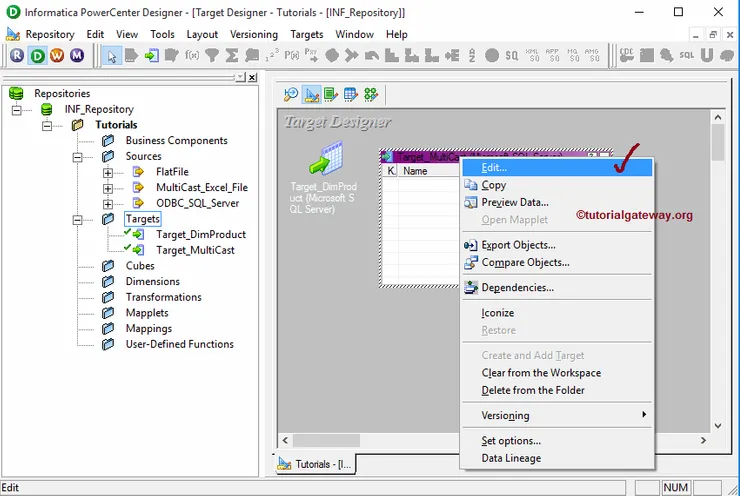Image resolution: width=740 pixels, height=496 pixels.
Task: Expand the MultiCast_Excel_File node
Action: 108,188
